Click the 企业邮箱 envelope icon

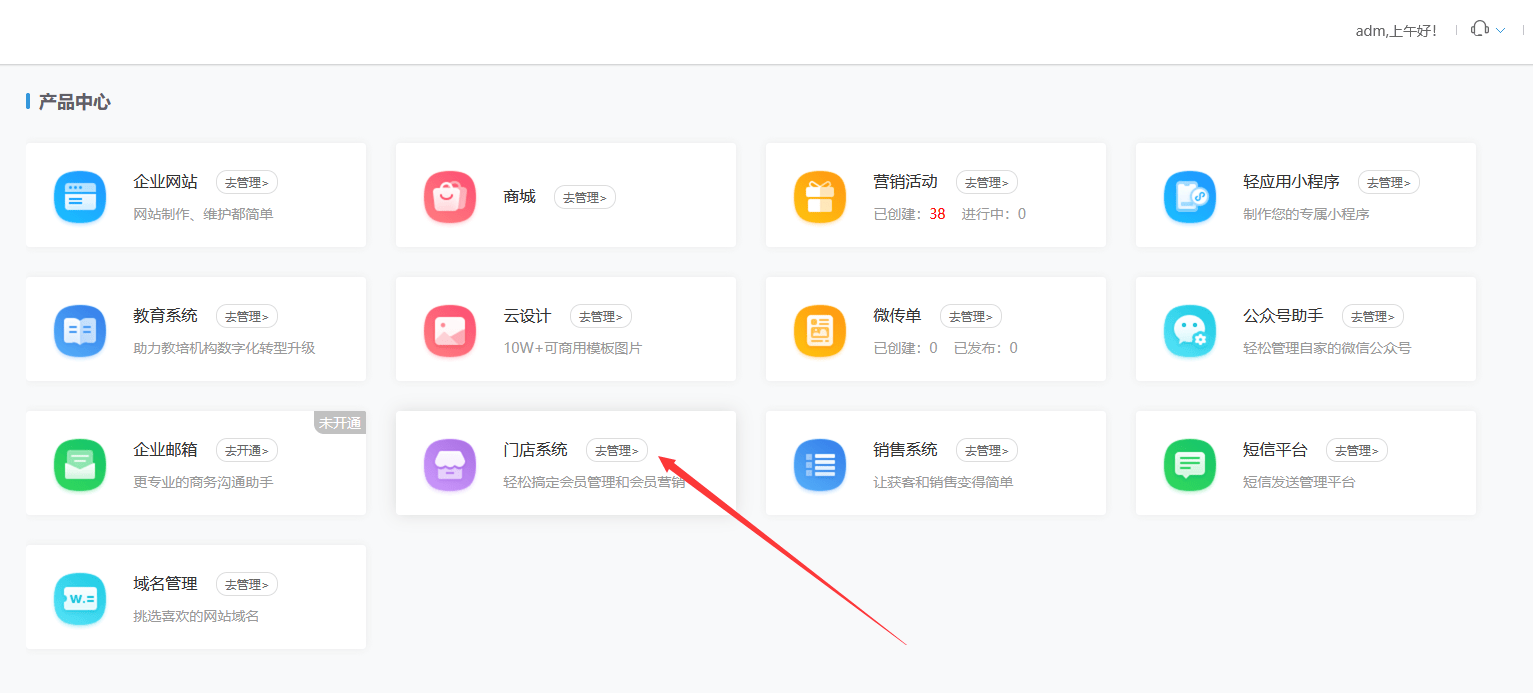point(79,465)
